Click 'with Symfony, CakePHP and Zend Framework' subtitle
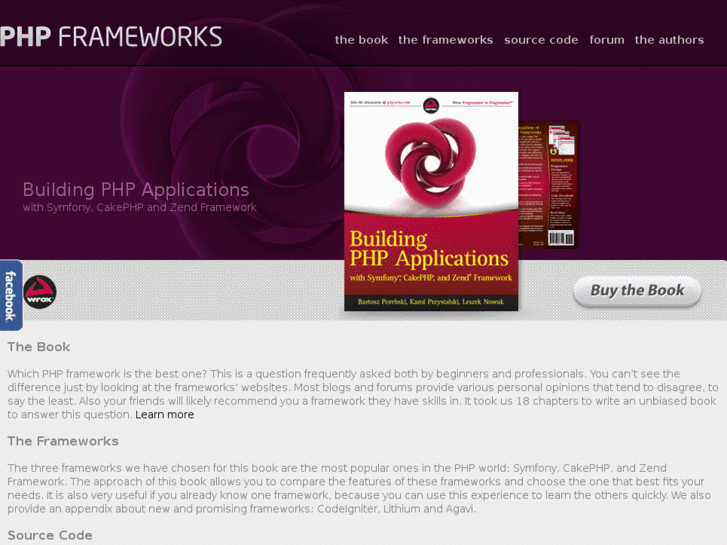Viewport: 727px width, 545px height. (140, 207)
